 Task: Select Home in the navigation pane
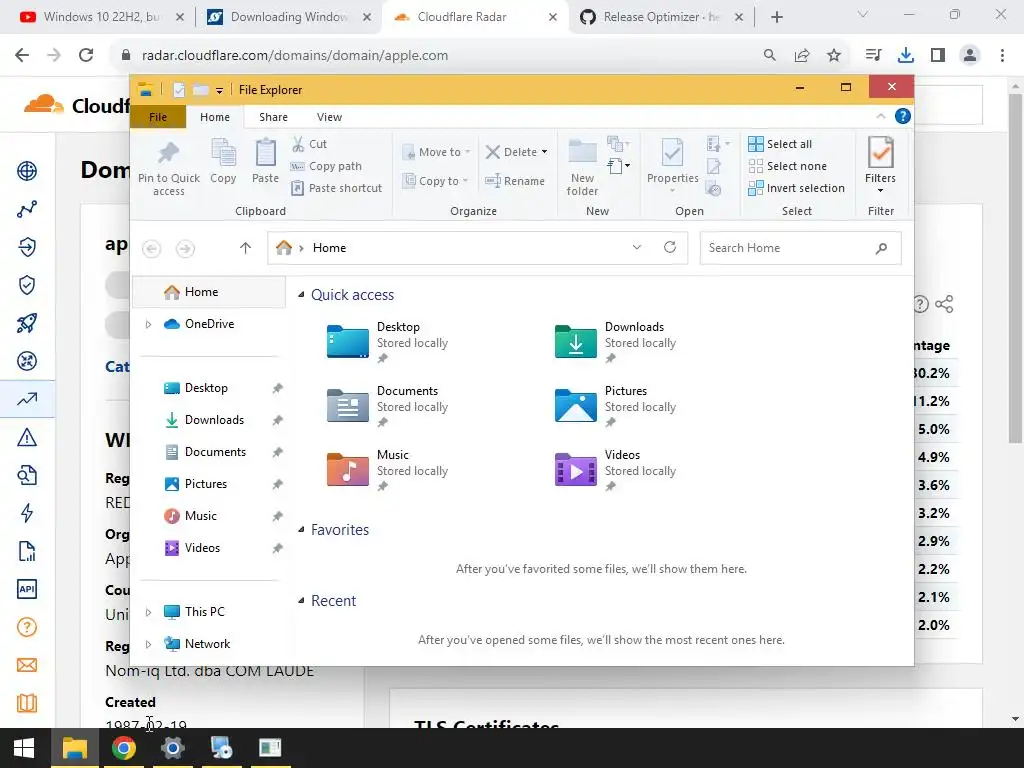click(x=209, y=292)
